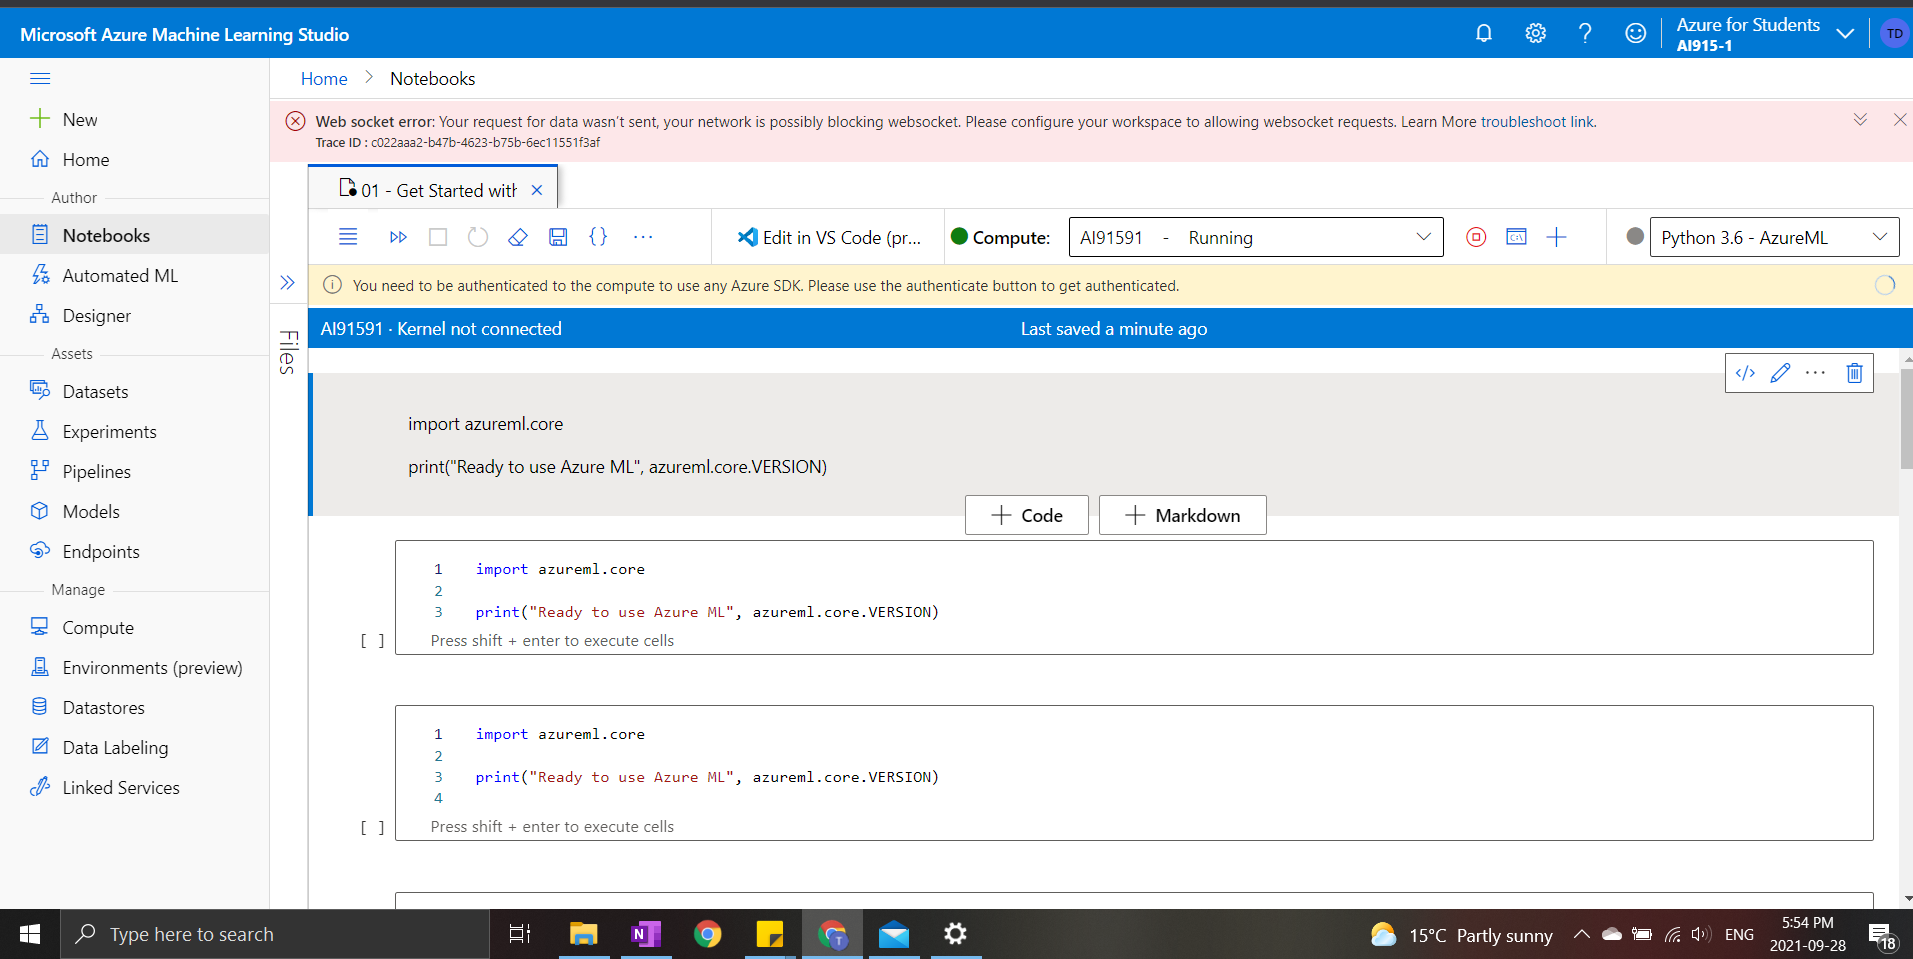Clear all cell outputs with the eraser icon
The height and width of the screenshot is (959, 1913).
[517, 237]
